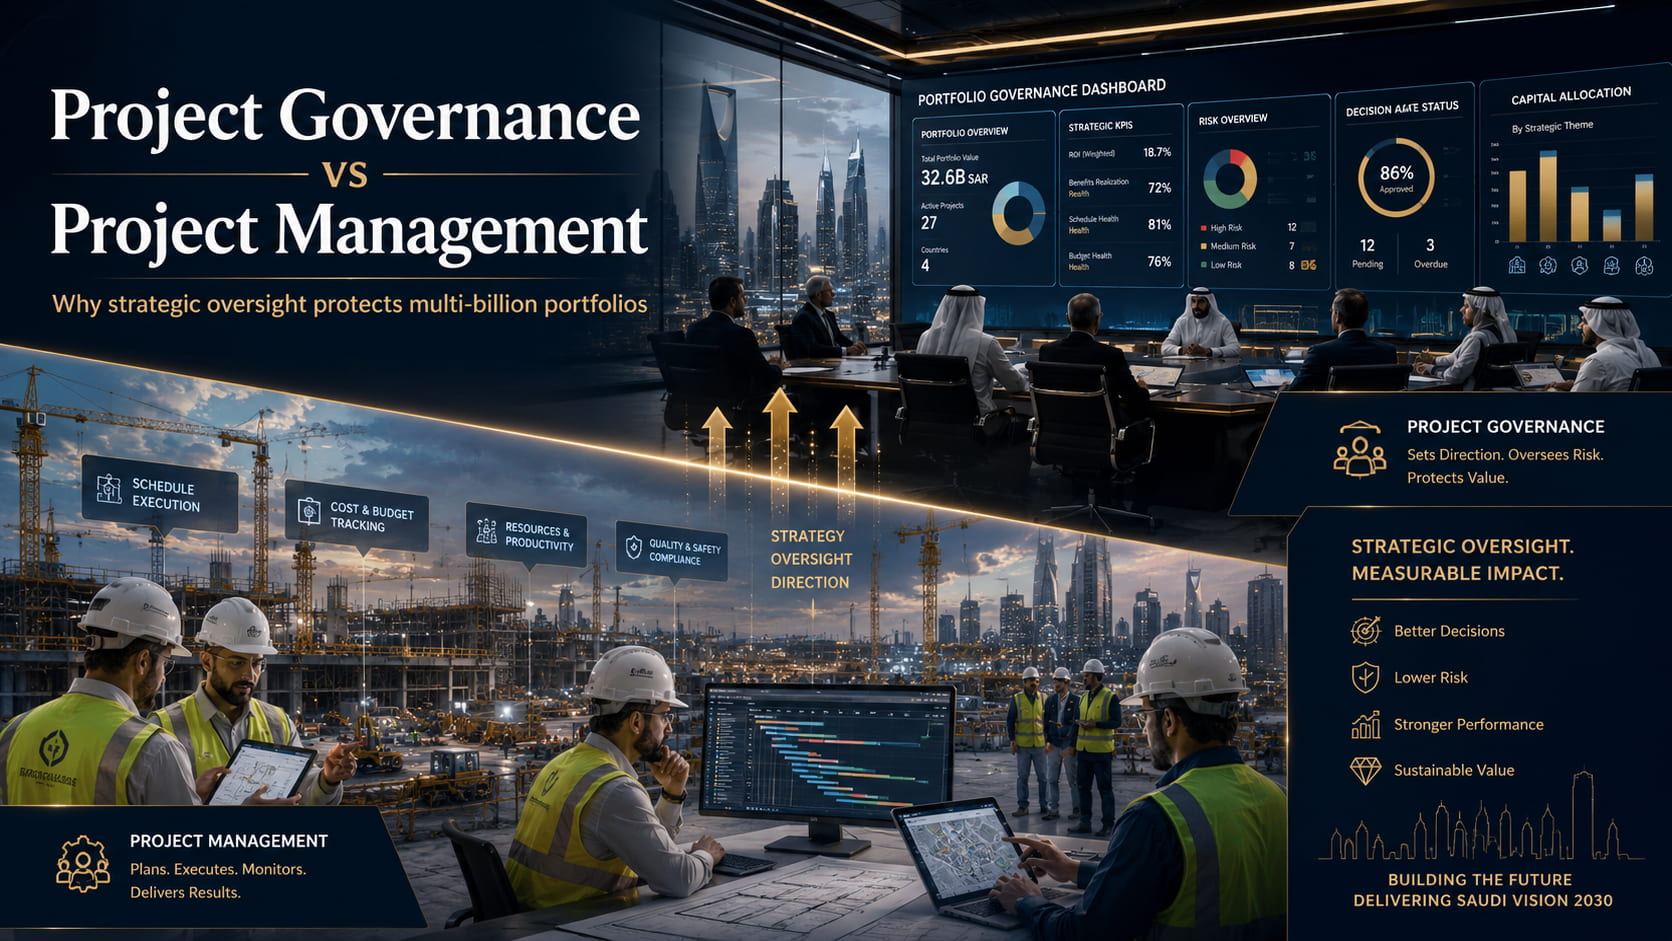The height and width of the screenshot is (941, 1672).
Task: Click "Plans. Executes. Monitors. Delivers Results."
Action: (218, 880)
